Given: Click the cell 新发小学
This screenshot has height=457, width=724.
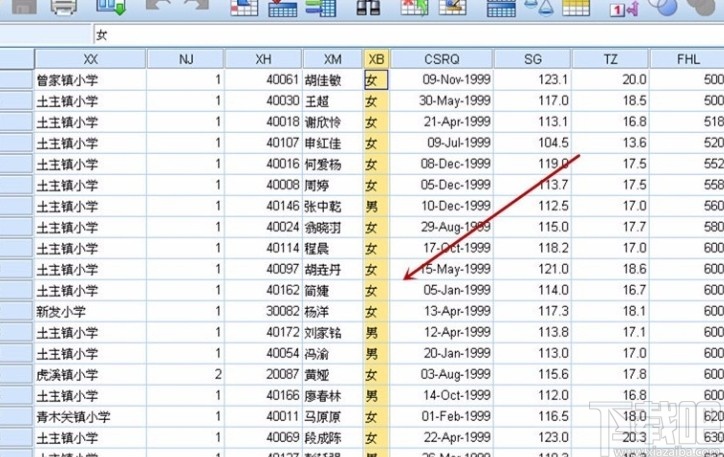Looking at the screenshot, I should [x=90, y=312].
